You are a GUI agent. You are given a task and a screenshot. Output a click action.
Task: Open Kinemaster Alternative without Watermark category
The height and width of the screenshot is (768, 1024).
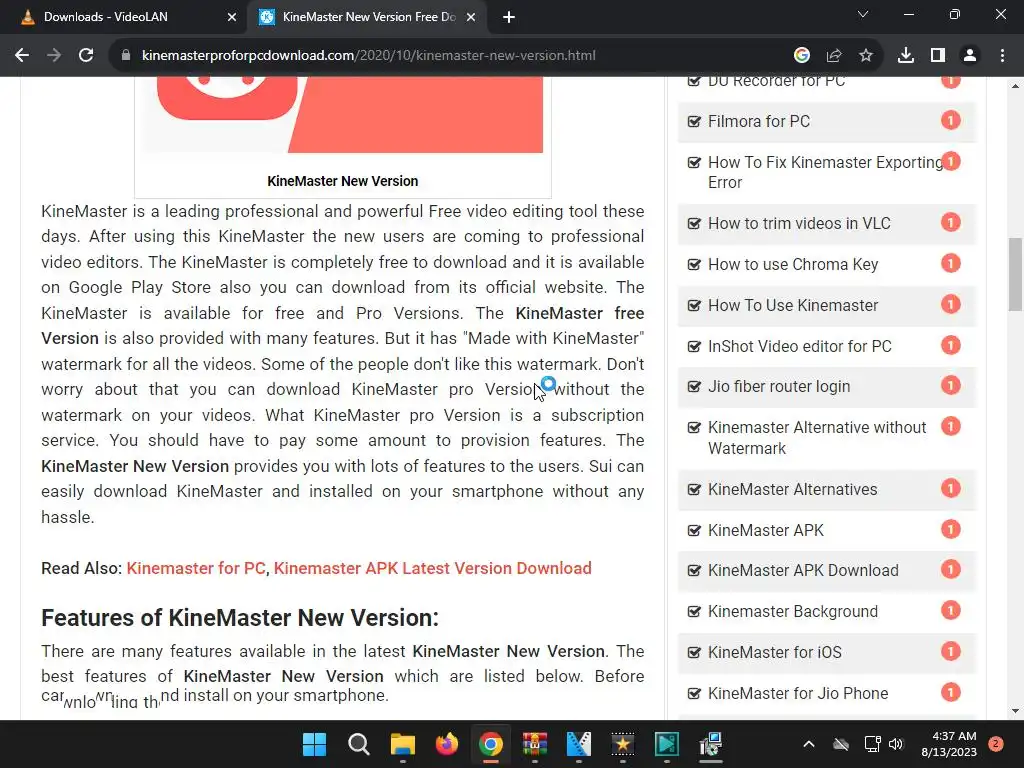(817, 438)
